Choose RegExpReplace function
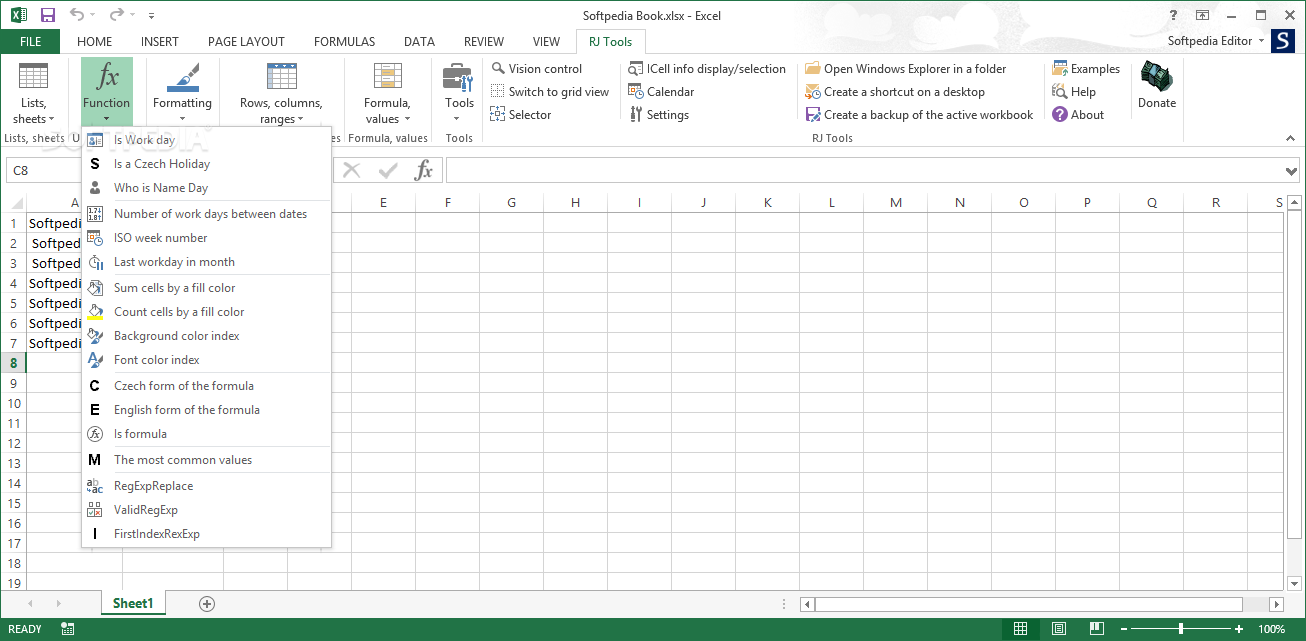This screenshot has width=1306, height=641. (206, 486)
